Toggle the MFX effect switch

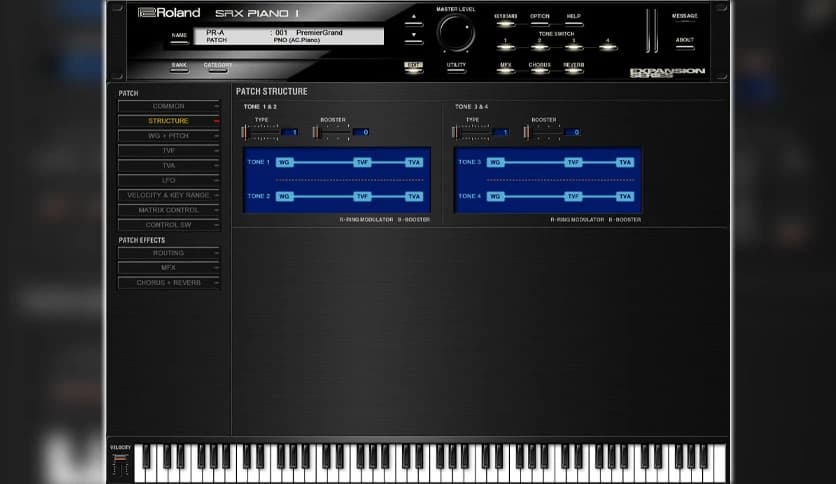[x=505, y=68]
